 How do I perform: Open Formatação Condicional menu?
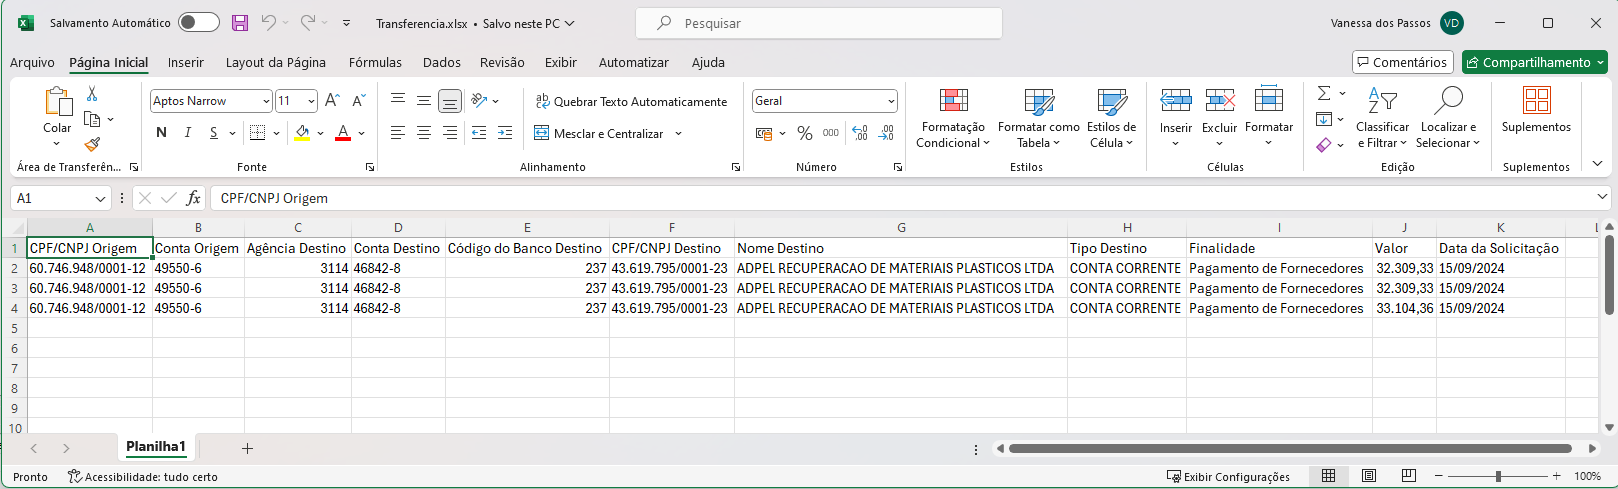[x=953, y=118]
